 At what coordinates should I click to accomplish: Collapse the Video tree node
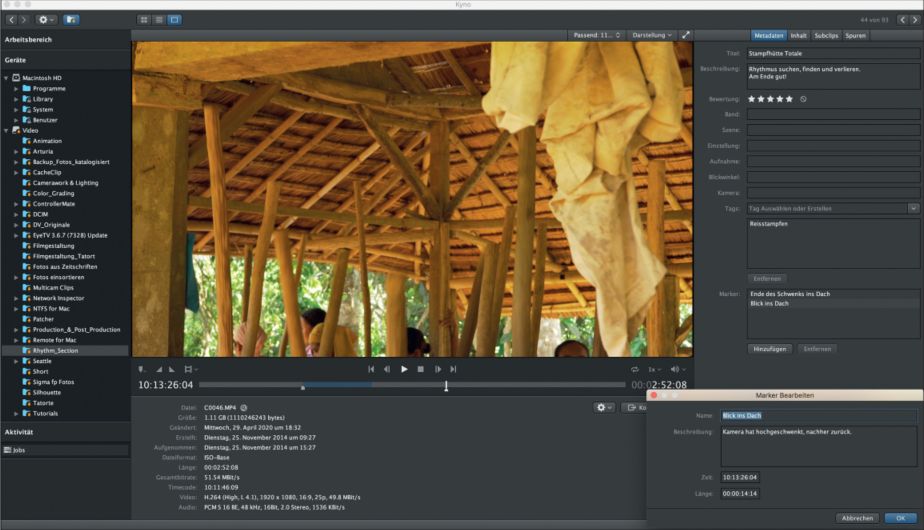point(6,130)
